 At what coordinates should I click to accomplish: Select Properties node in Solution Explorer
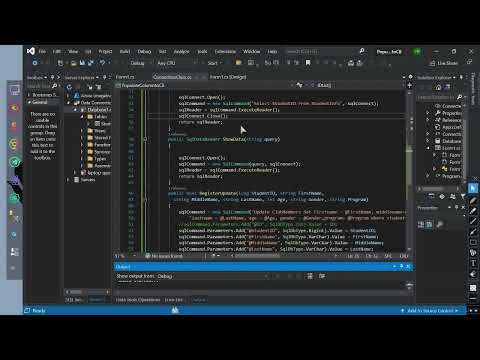pyautogui.click(x=448, y=113)
